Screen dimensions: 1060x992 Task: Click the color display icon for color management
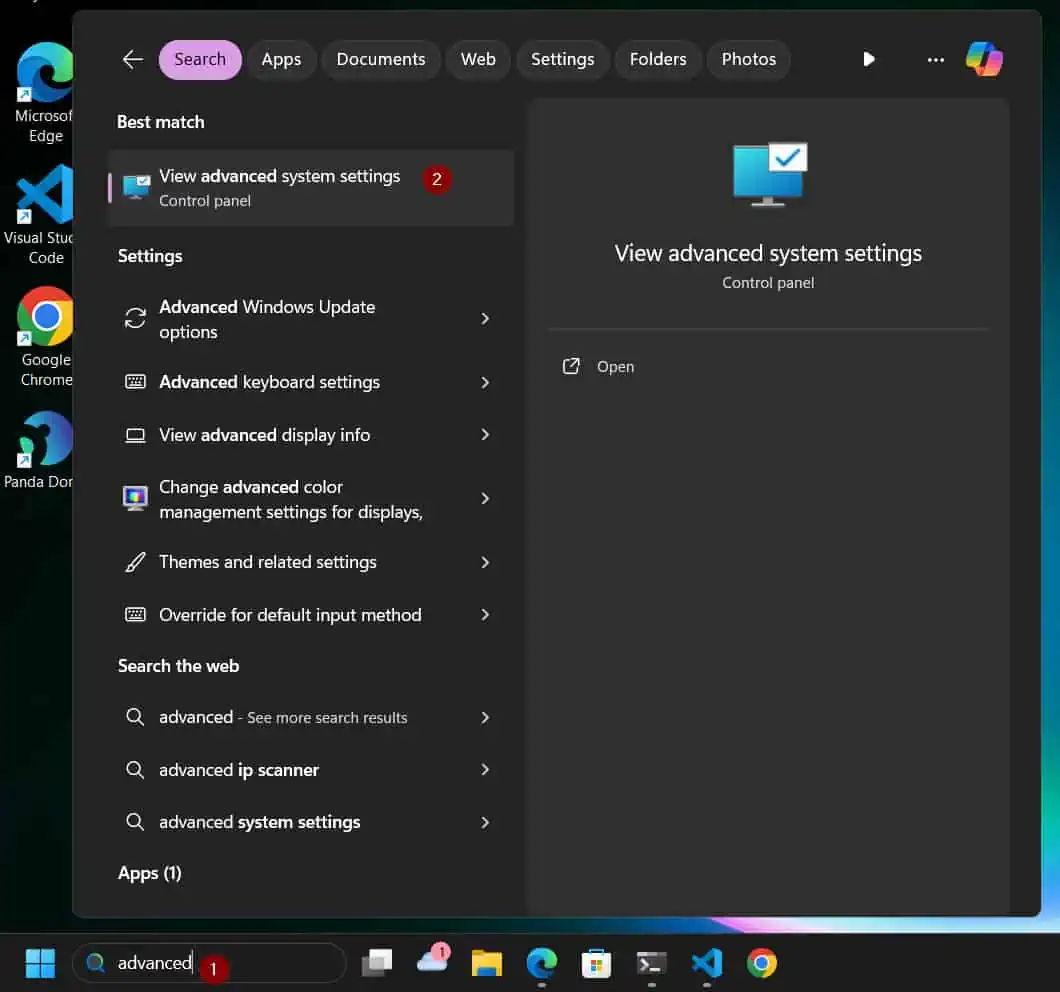(x=135, y=499)
